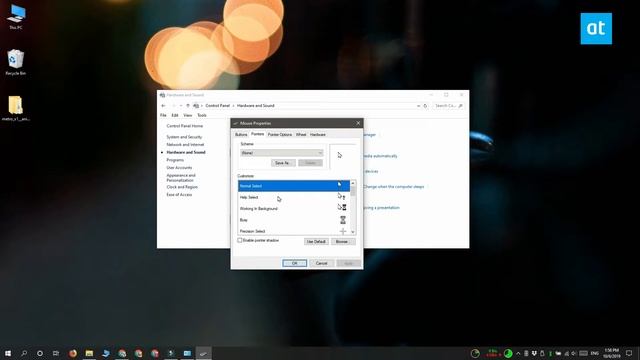
Task: Go back in Control Panel window
Action: [x=163, y=106]
